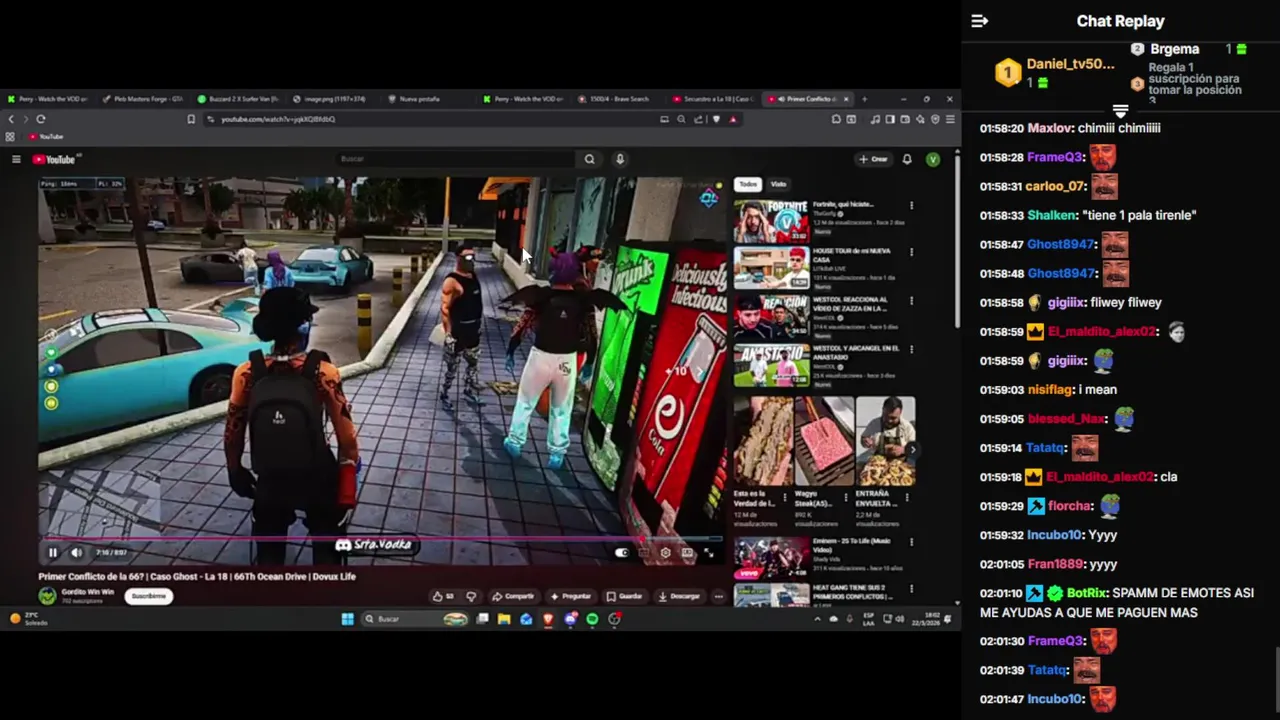Select the Todos filter chip
The height and width of the screenshot is (720, 1280).
[748, 184]
